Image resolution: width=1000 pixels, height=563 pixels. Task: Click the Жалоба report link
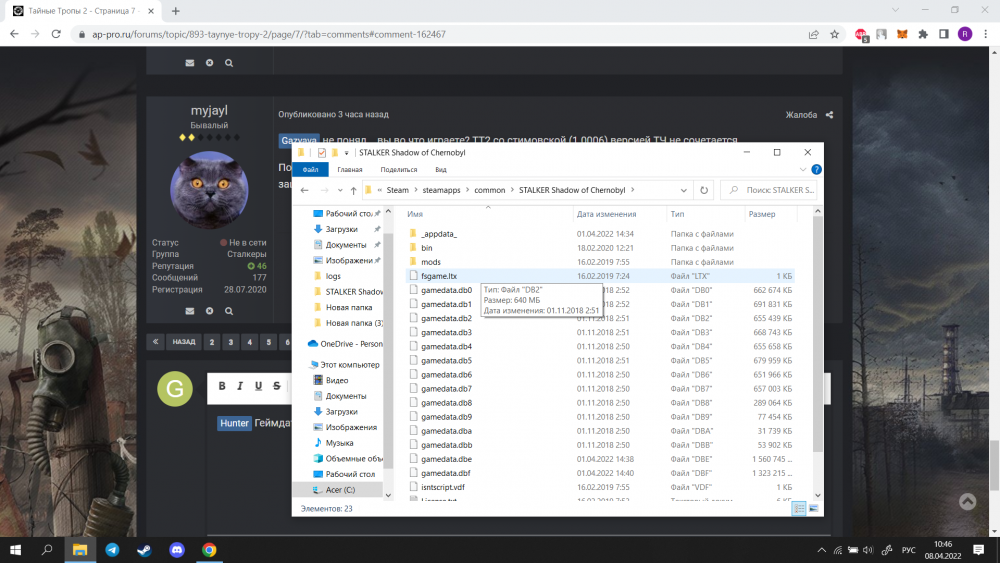[x=801, y=115]
